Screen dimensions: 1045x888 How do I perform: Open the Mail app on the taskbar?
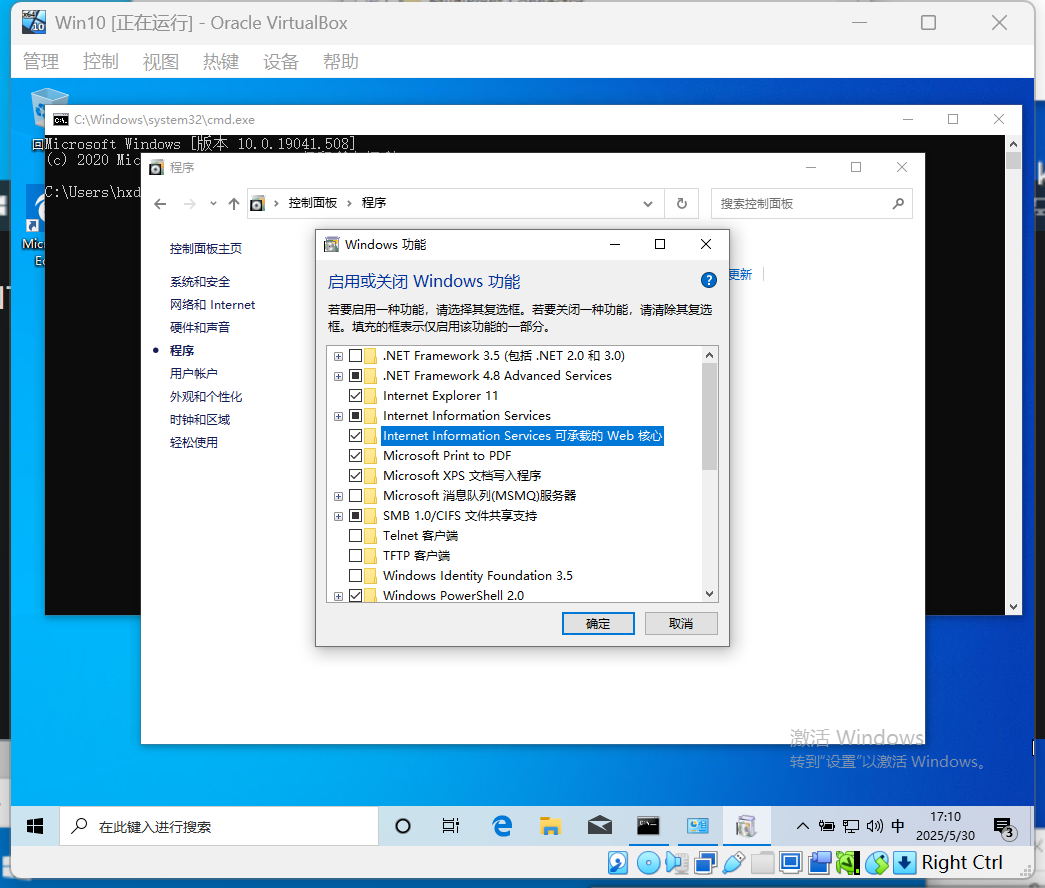[x=600, y=826]
